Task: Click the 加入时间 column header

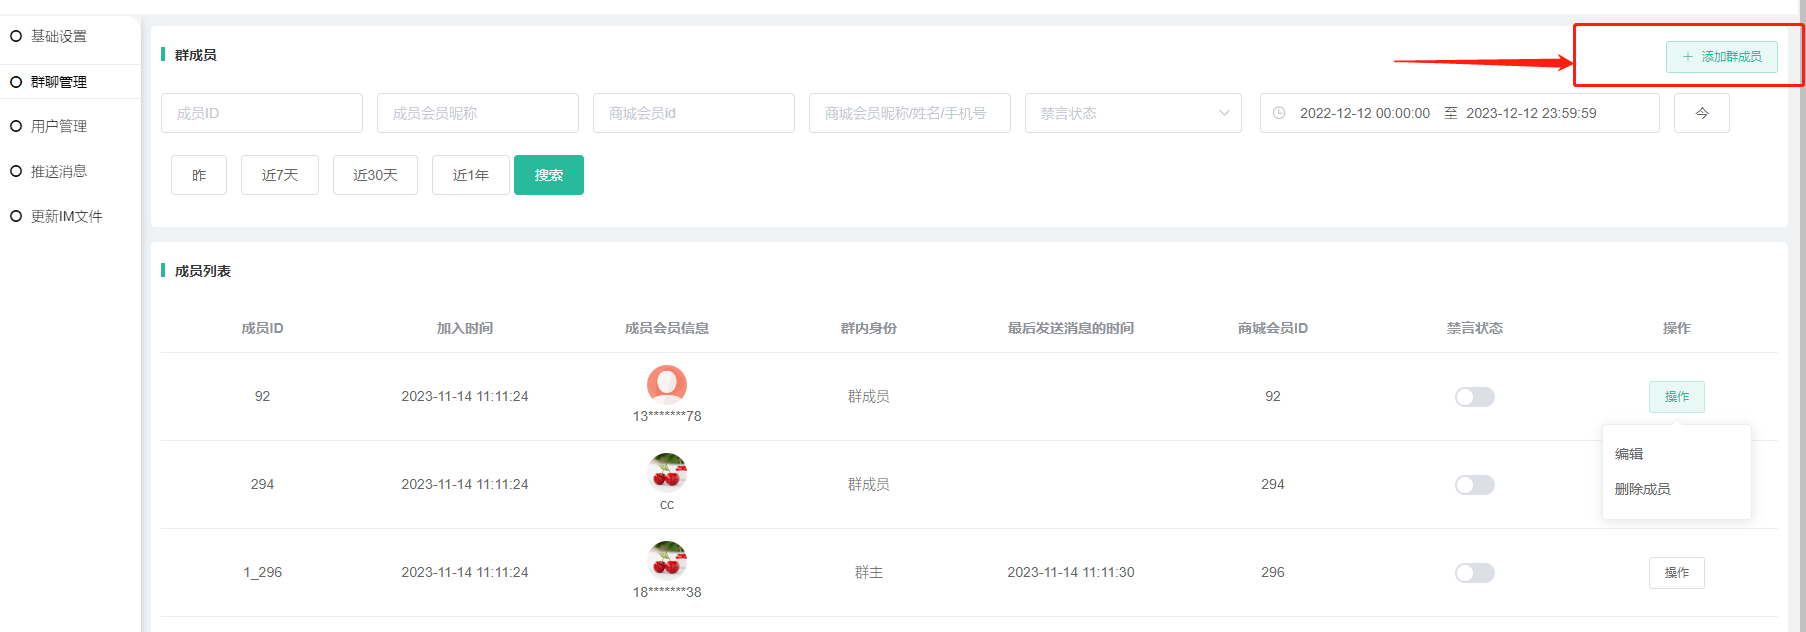Action: coord(465,328)
